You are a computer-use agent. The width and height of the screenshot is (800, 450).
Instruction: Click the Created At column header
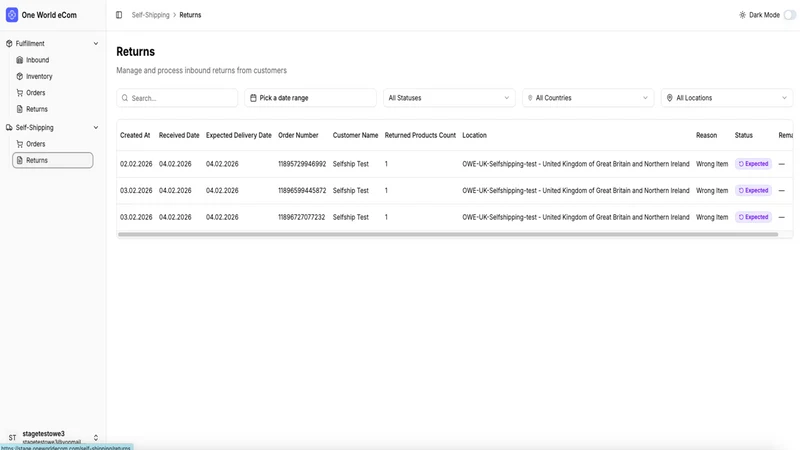(135, 135)
